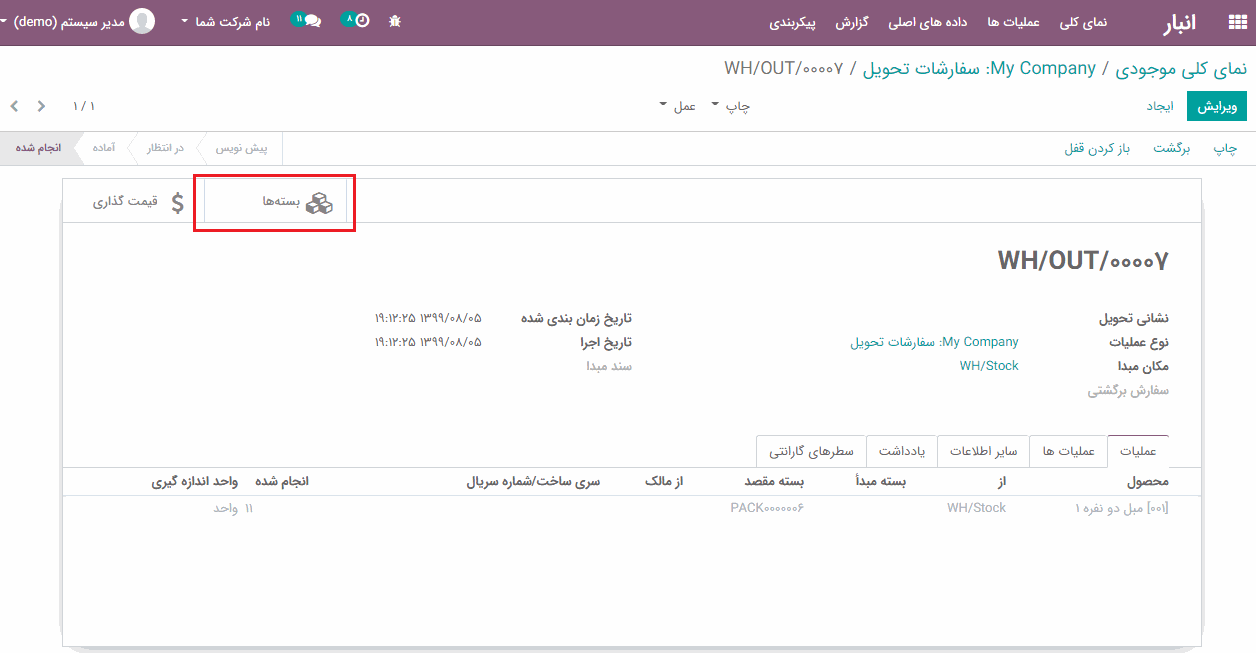Click the scheduled date value next to تاریخ زمان بندی شده
The image size is (1256, 653).
coord(428,318)
